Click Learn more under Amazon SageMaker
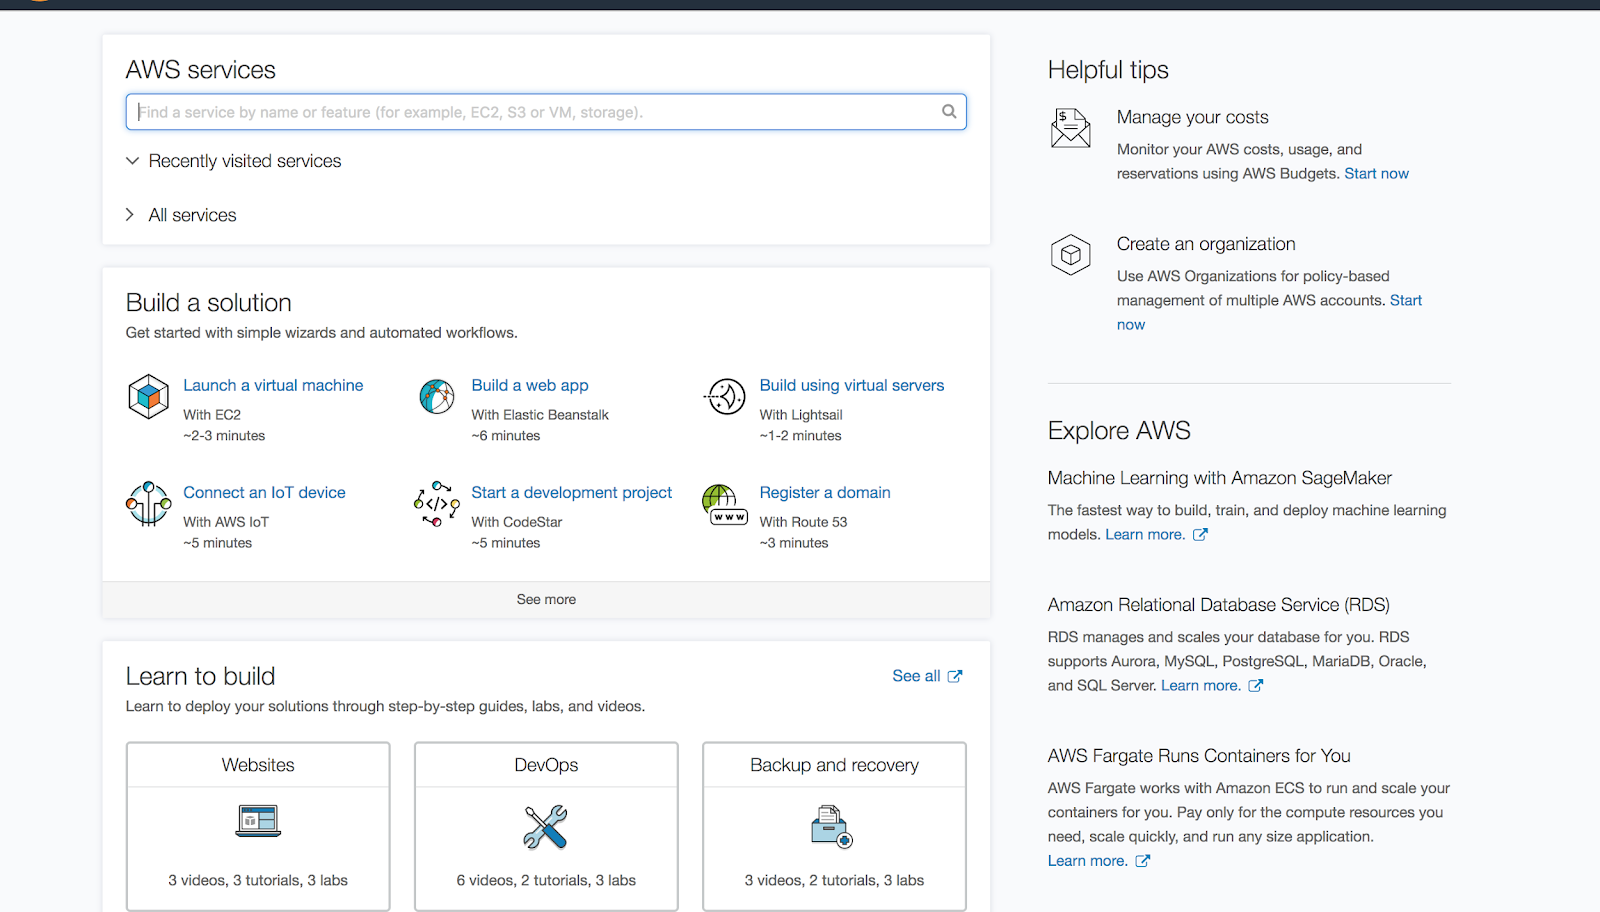The height and width of the screenshot is (912, 1600). [x=1145, y=534]
